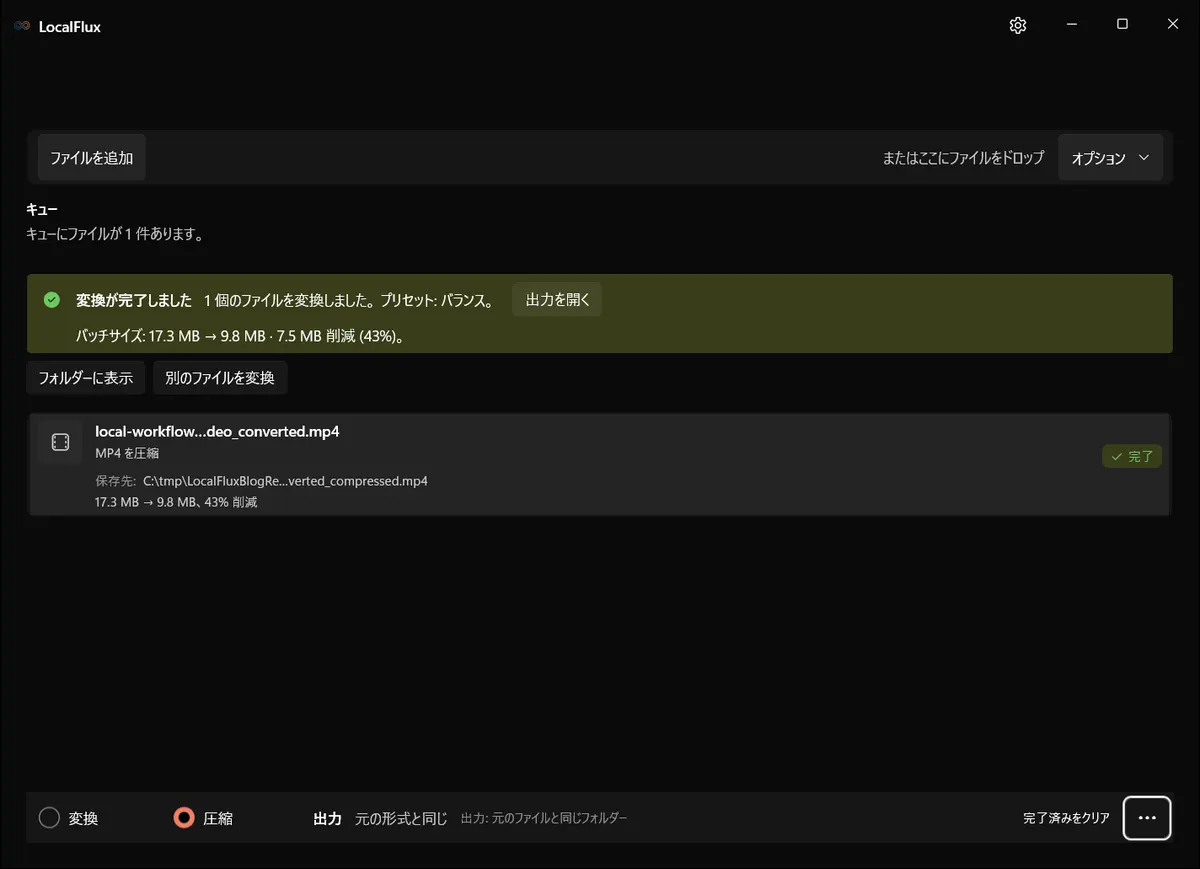Expand the オプション dropdown
The image size is (1200, 869).
tap(1110, 158)
